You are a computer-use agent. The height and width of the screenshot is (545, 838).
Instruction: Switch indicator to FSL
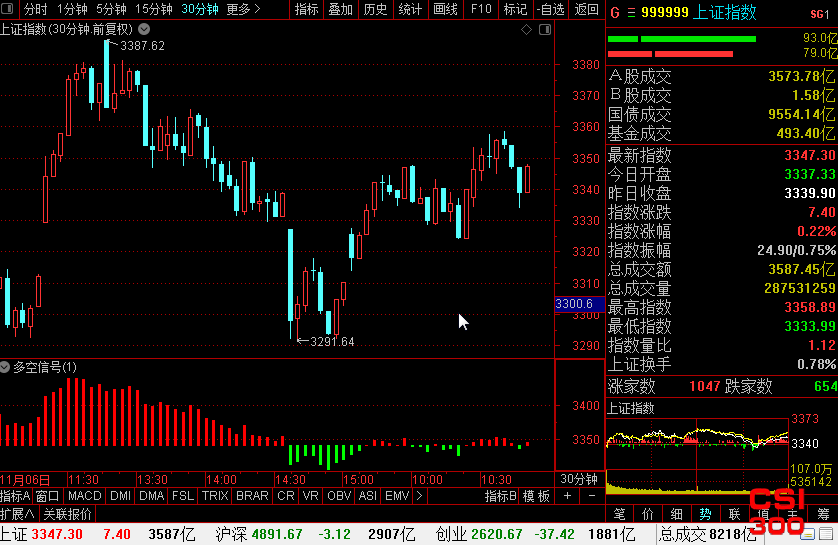183,496
